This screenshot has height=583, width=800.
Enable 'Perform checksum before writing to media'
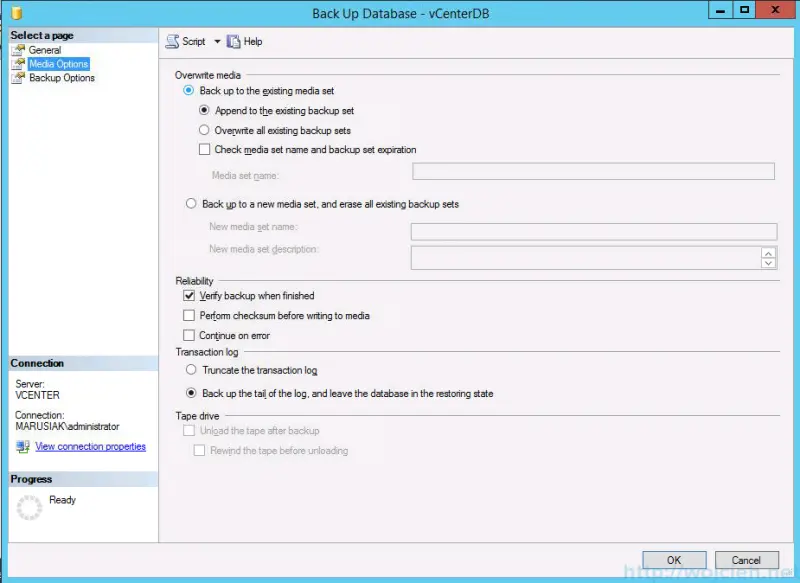tap(190, 314)
